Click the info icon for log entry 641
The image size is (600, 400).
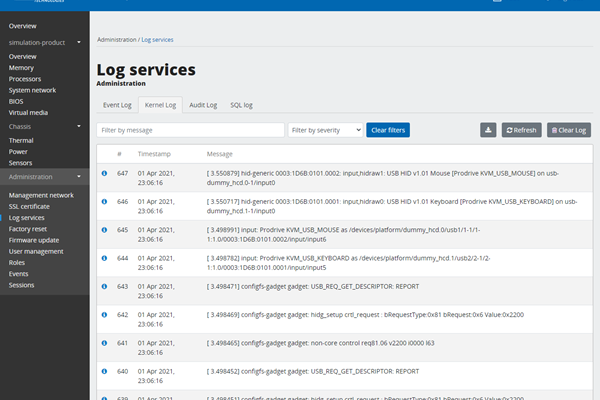104,343
